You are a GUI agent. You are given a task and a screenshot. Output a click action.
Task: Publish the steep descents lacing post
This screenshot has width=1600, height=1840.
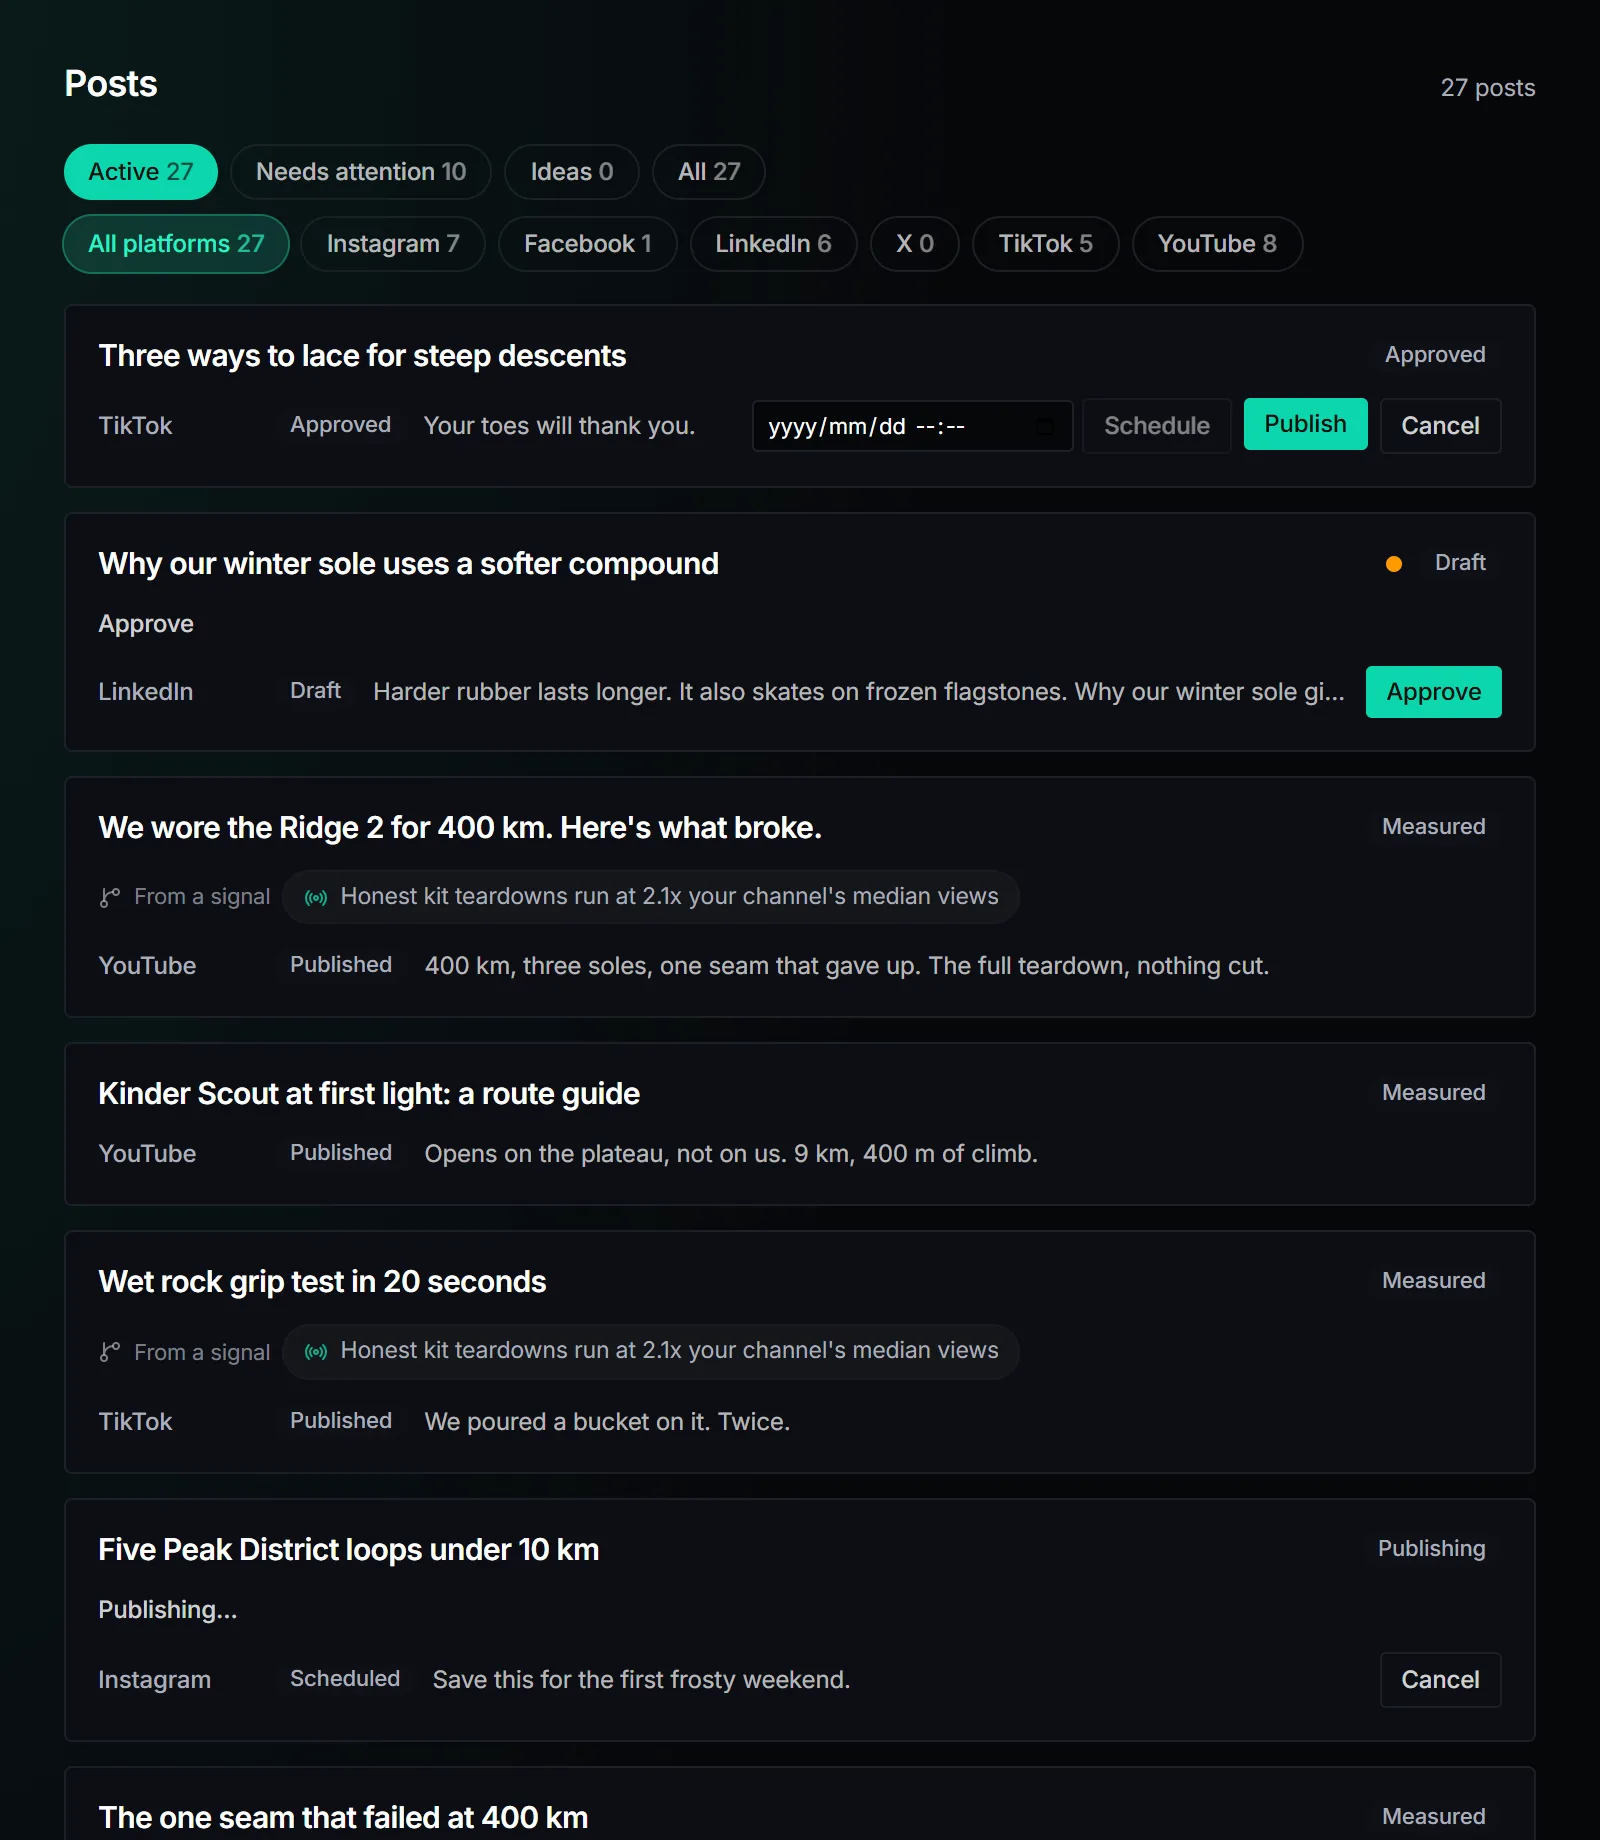[x=1305, y=424]
